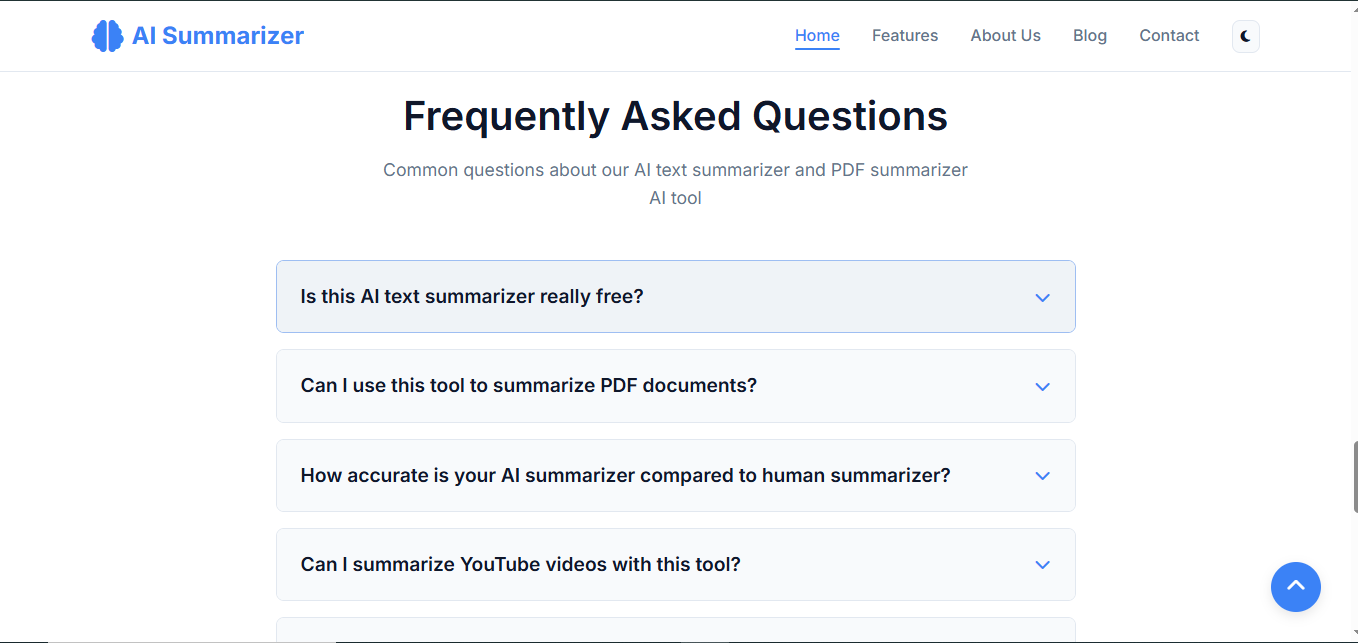The height and width of the screenshot is (643, 1358).
Task: Toggle dark mode with moon icon
Action: coord(1245,36)
